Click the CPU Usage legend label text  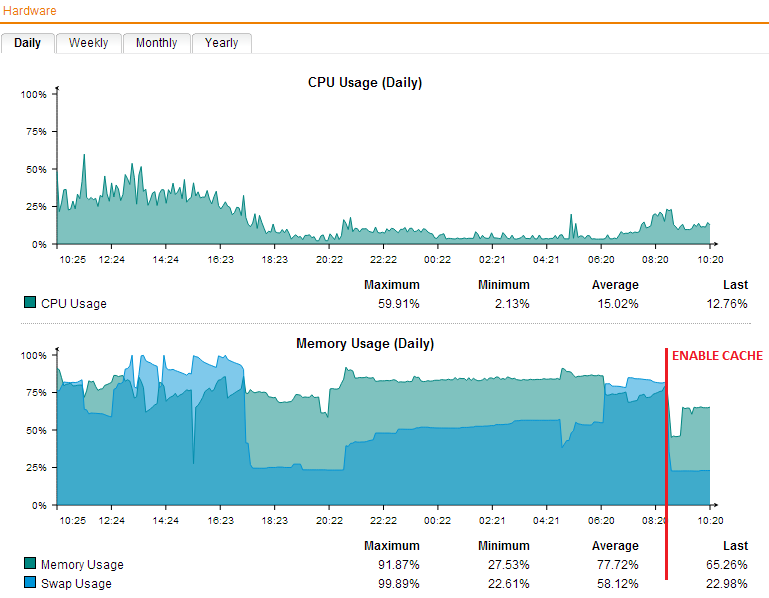[74, 304]
